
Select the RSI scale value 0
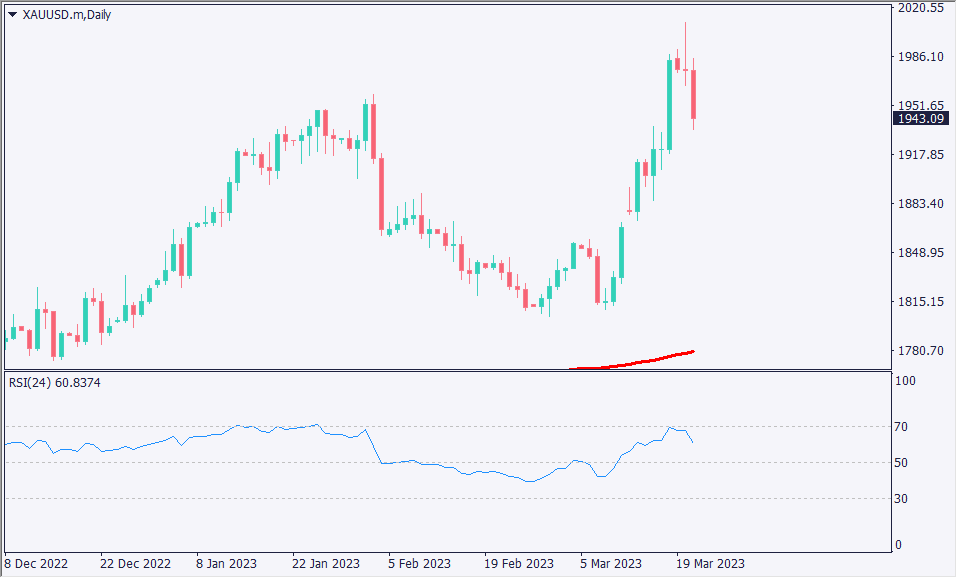tap(898, 544)
